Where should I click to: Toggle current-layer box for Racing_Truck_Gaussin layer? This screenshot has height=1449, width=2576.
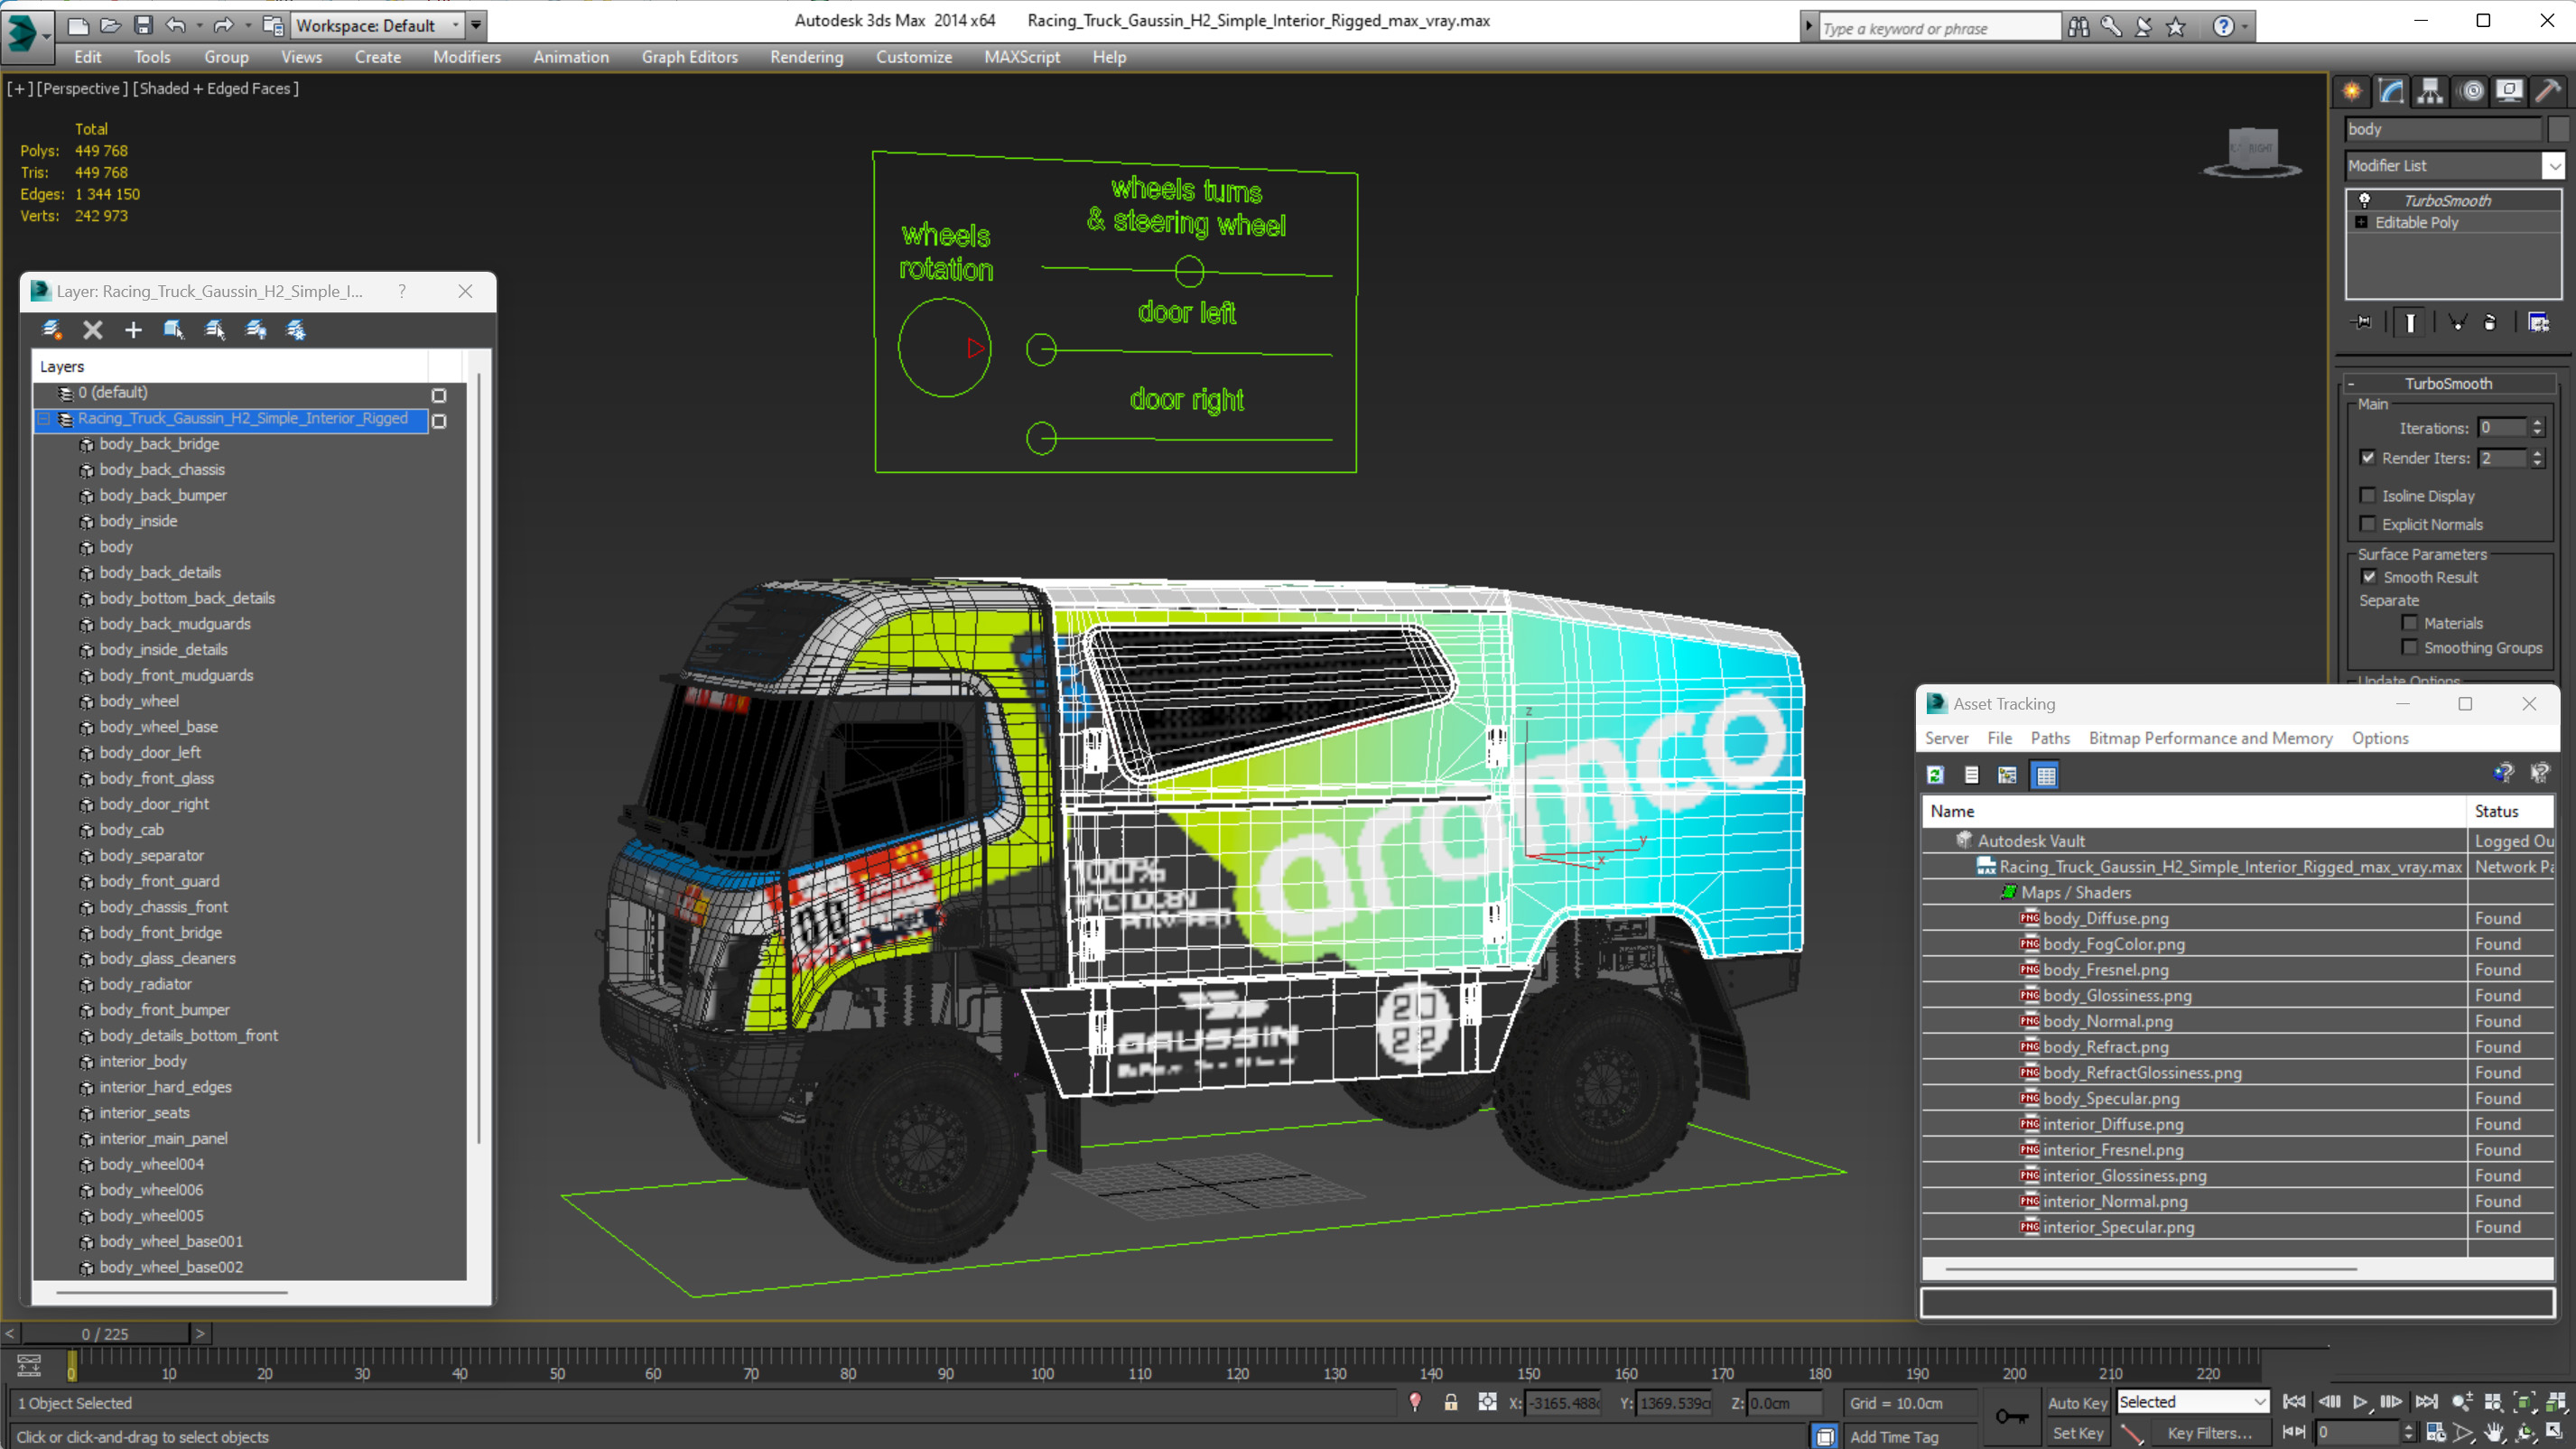439,421
